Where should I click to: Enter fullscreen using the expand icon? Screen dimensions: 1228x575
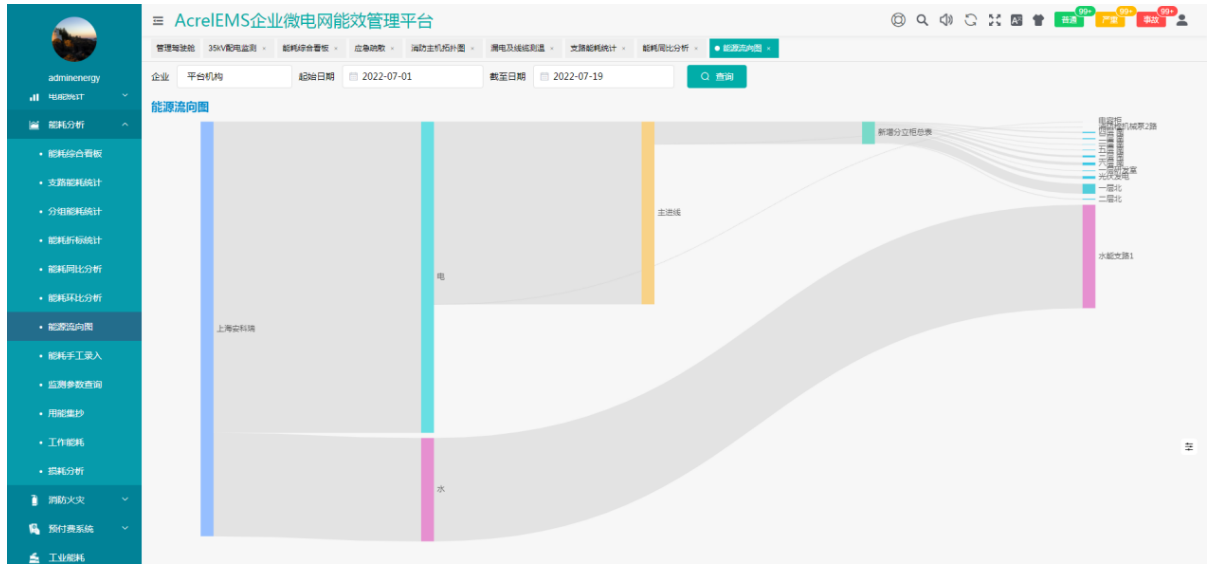coord(993,20)
